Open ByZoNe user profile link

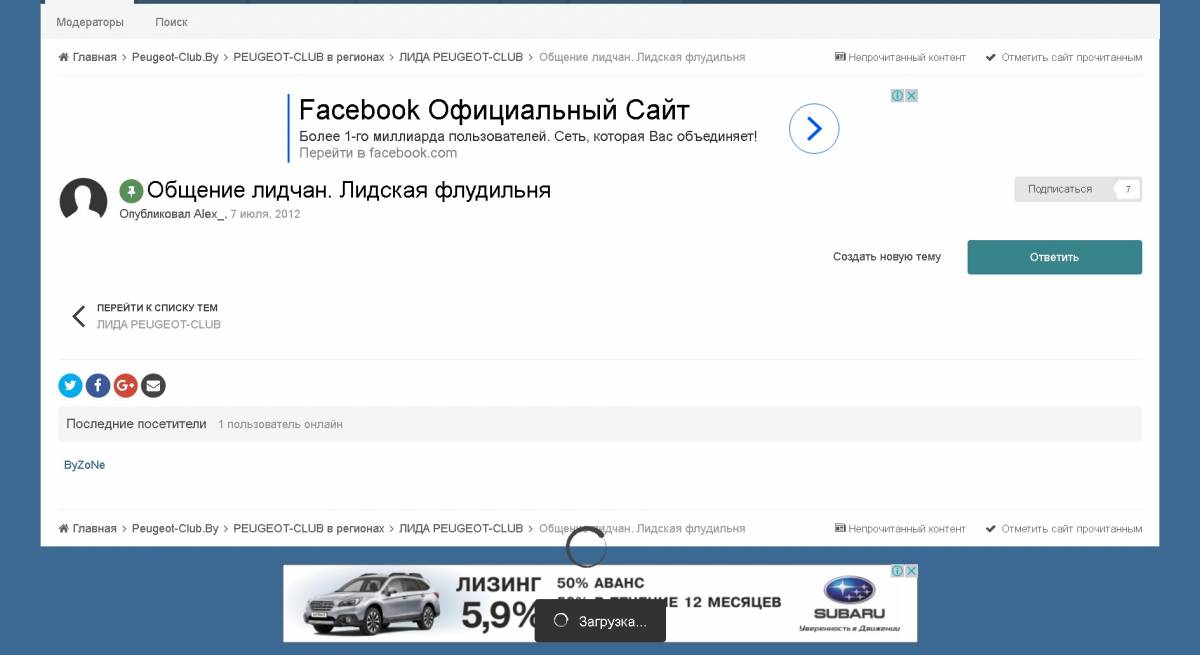84,465
